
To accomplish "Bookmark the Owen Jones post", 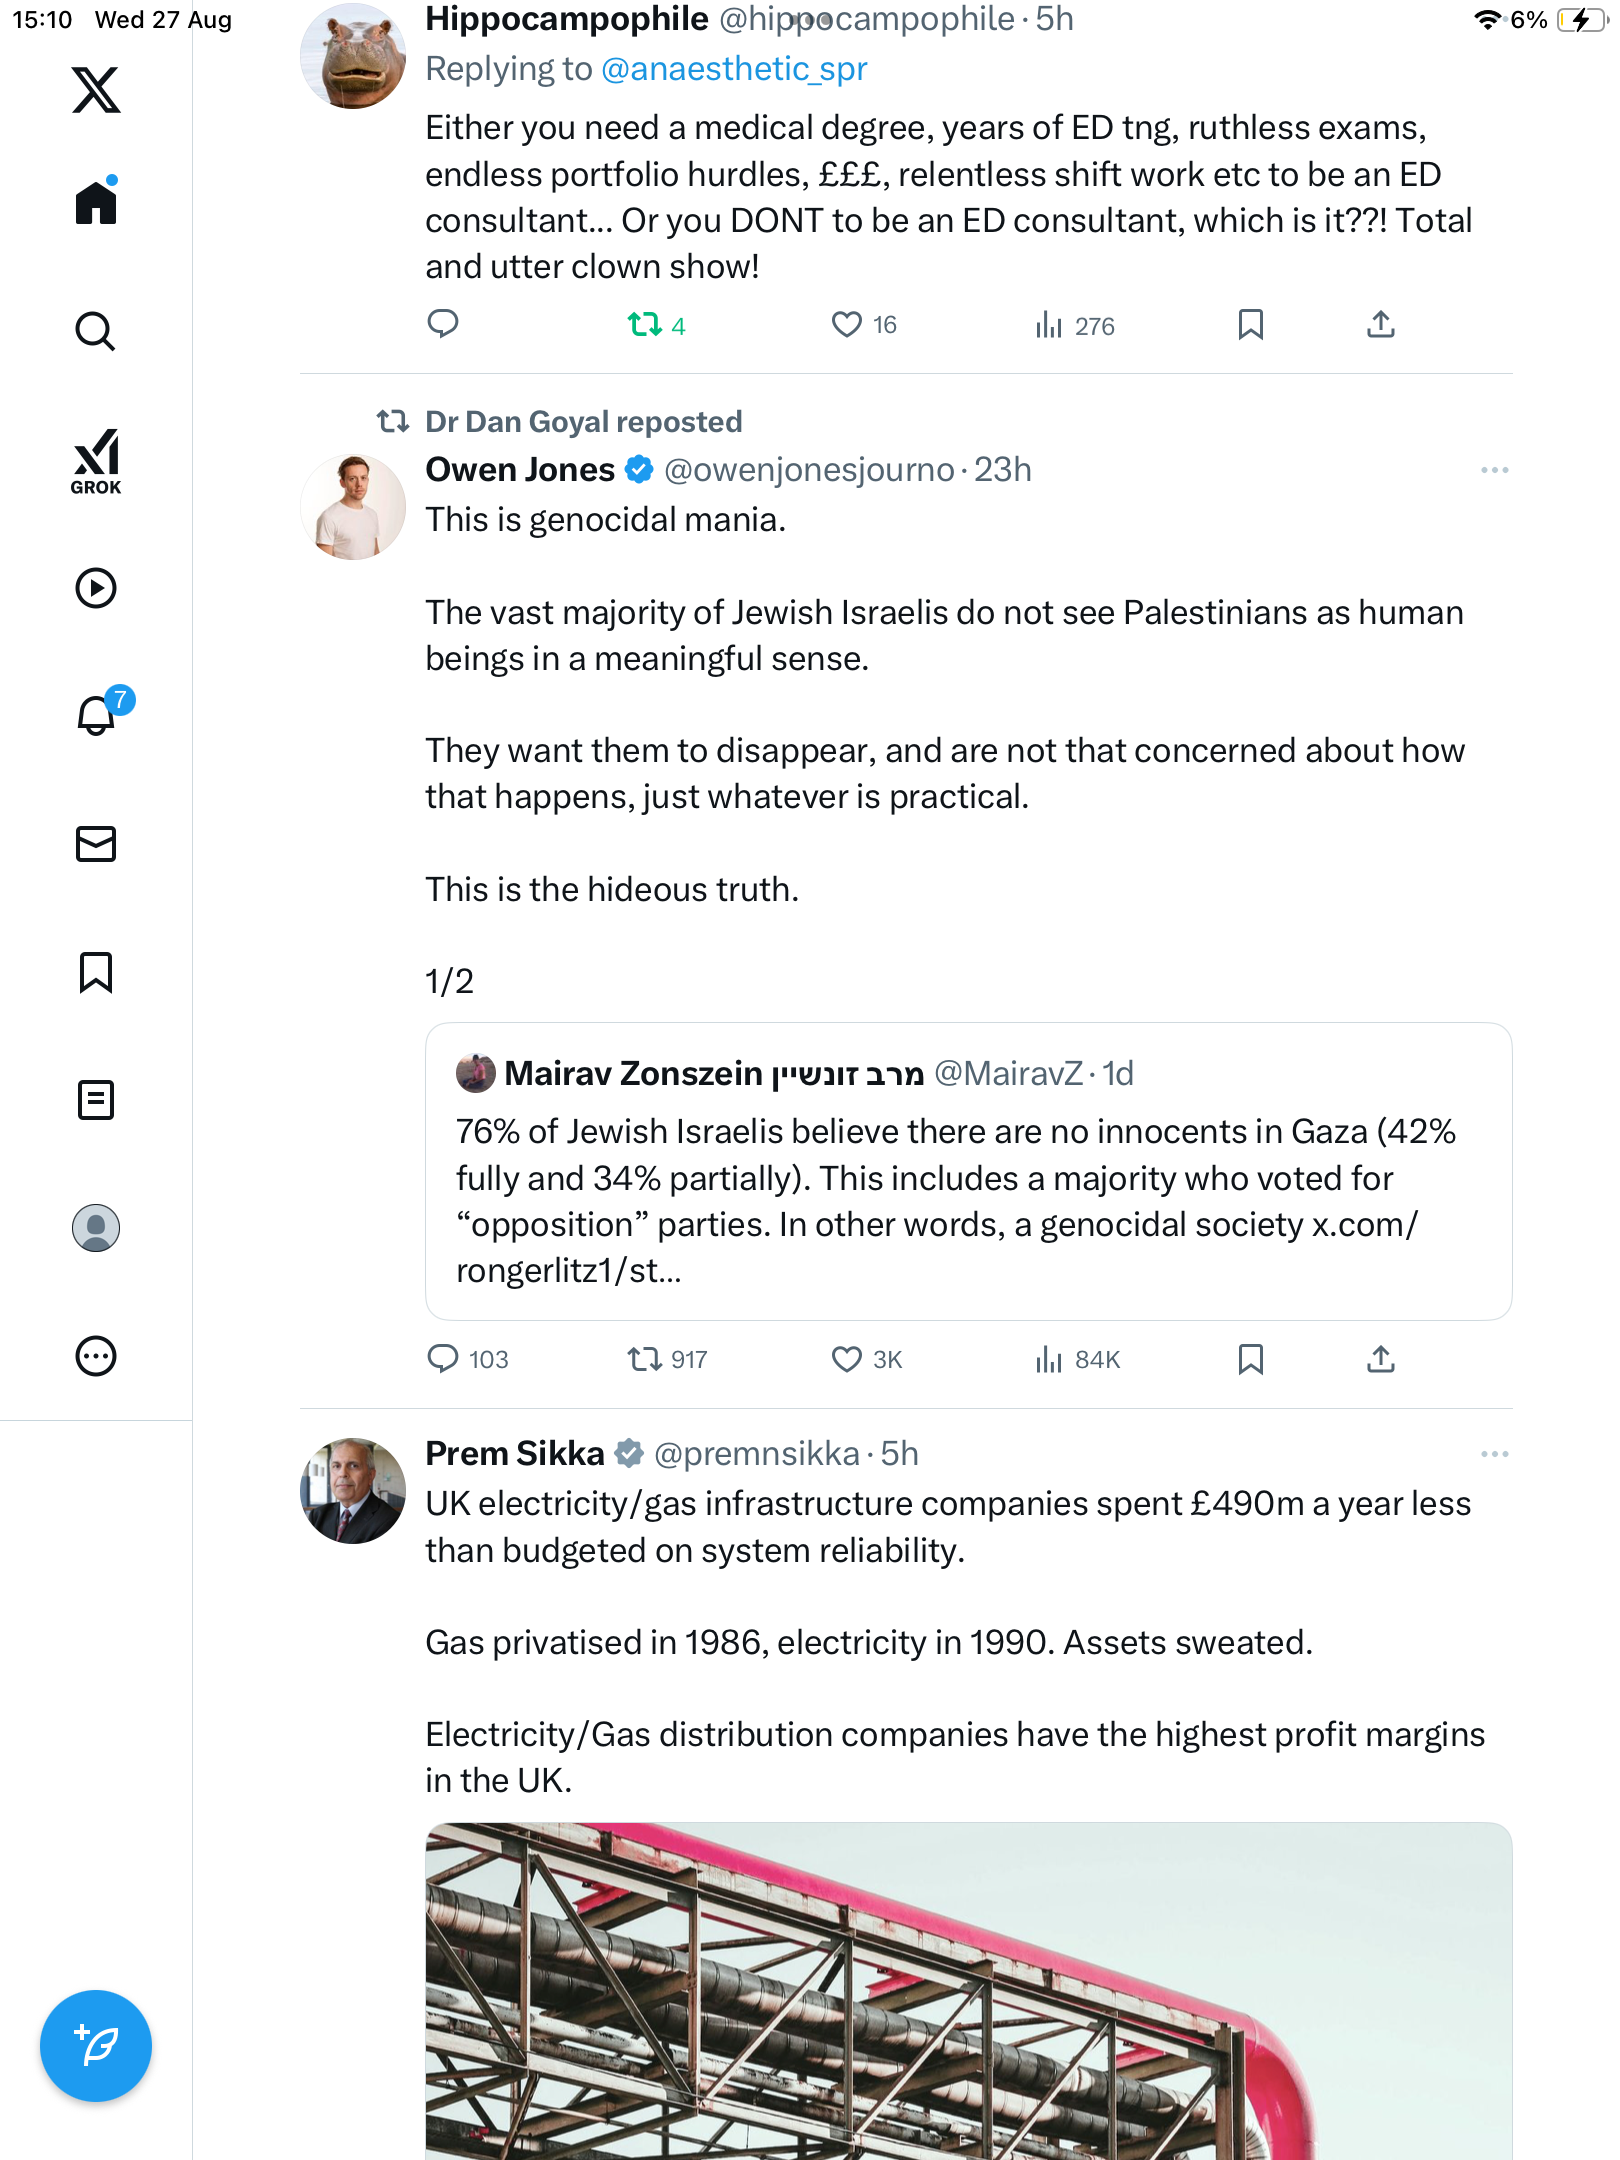I will [x=1250, y=1359].
